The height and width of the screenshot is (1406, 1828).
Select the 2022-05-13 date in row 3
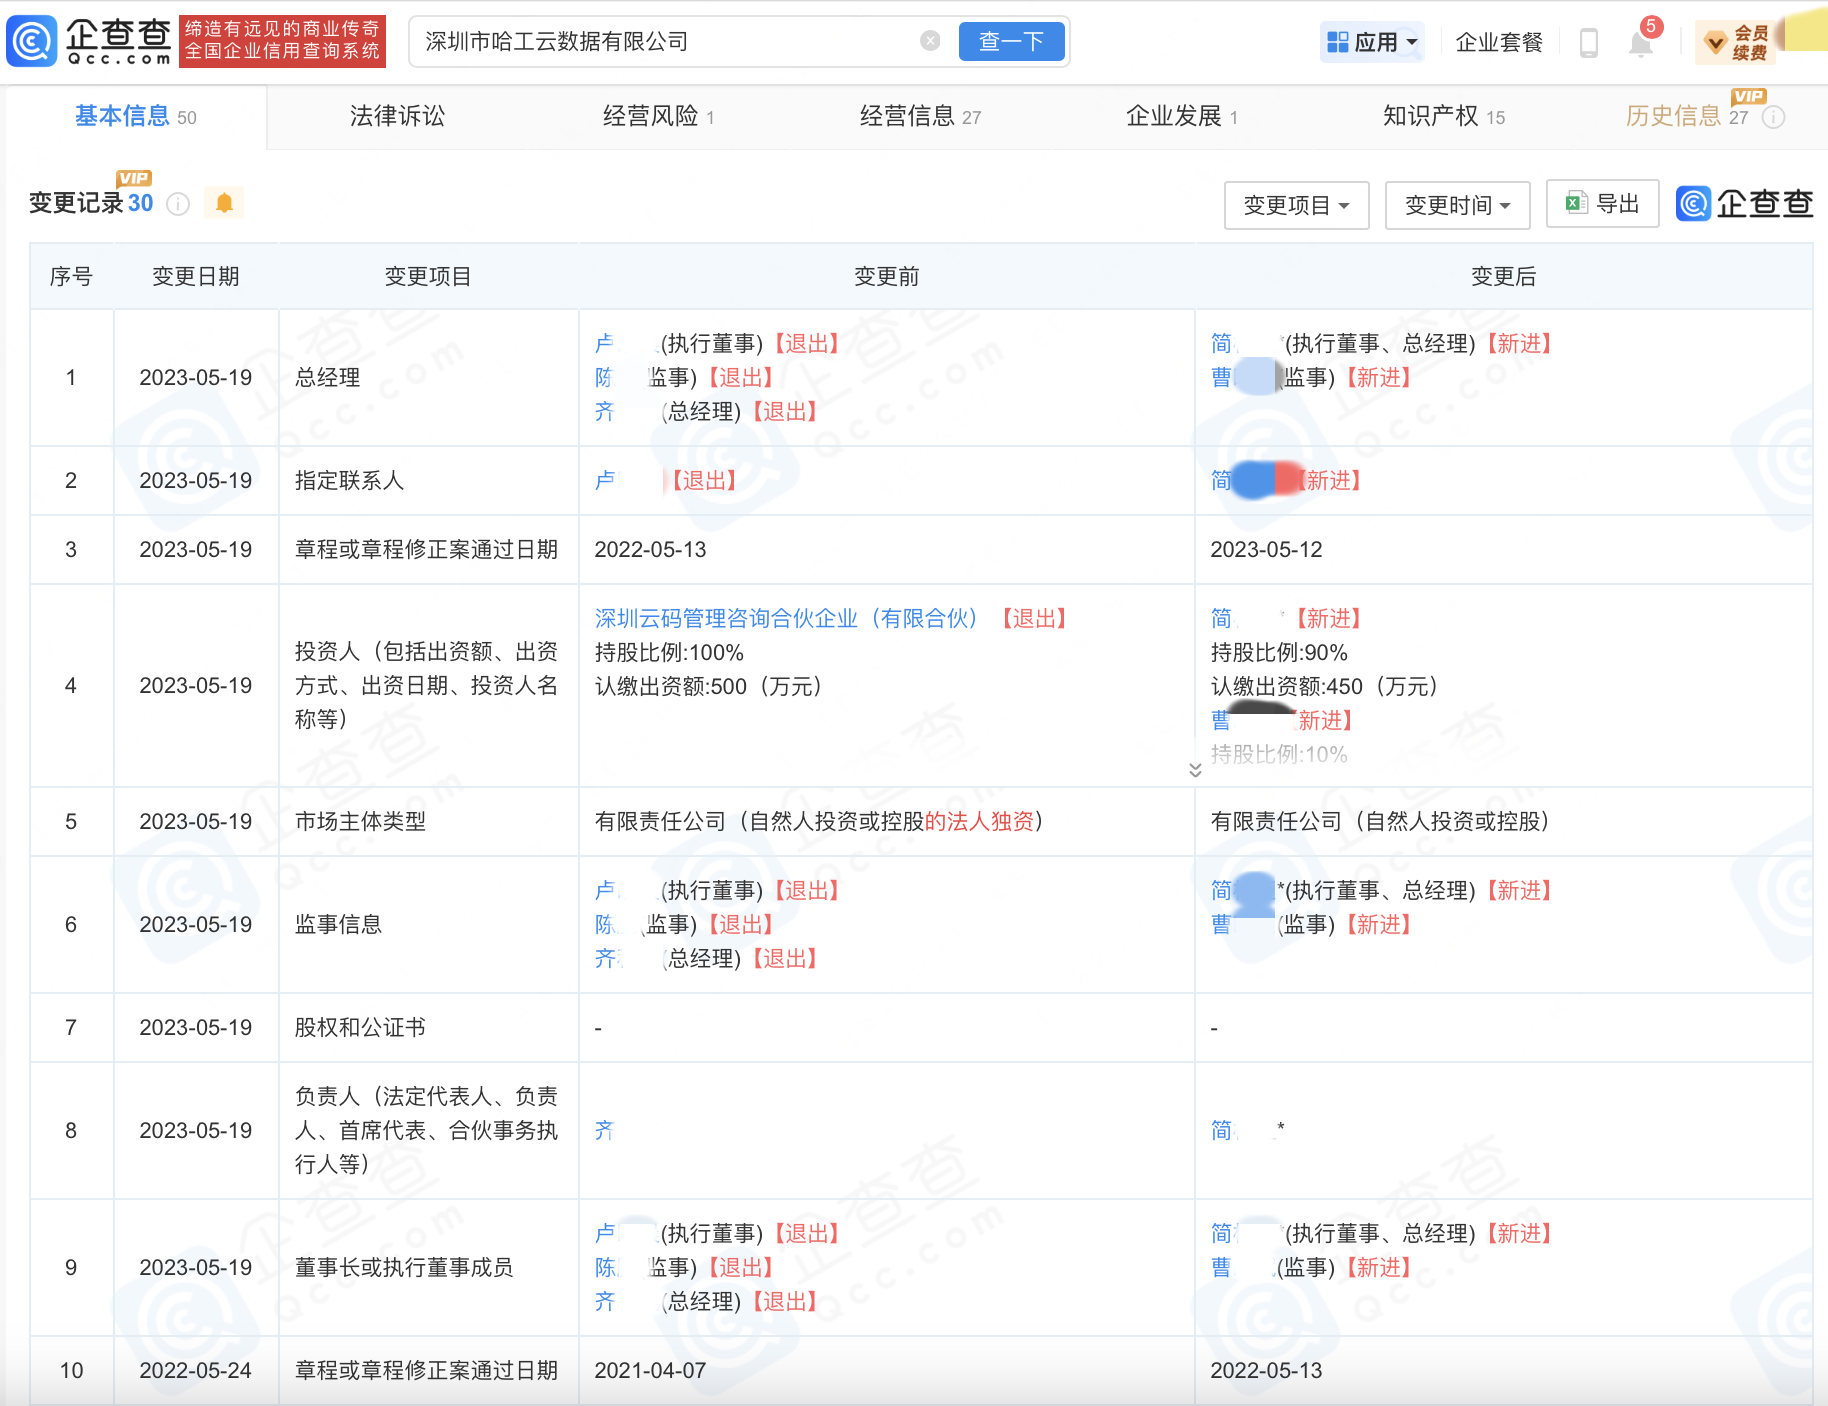coord(650,550)
